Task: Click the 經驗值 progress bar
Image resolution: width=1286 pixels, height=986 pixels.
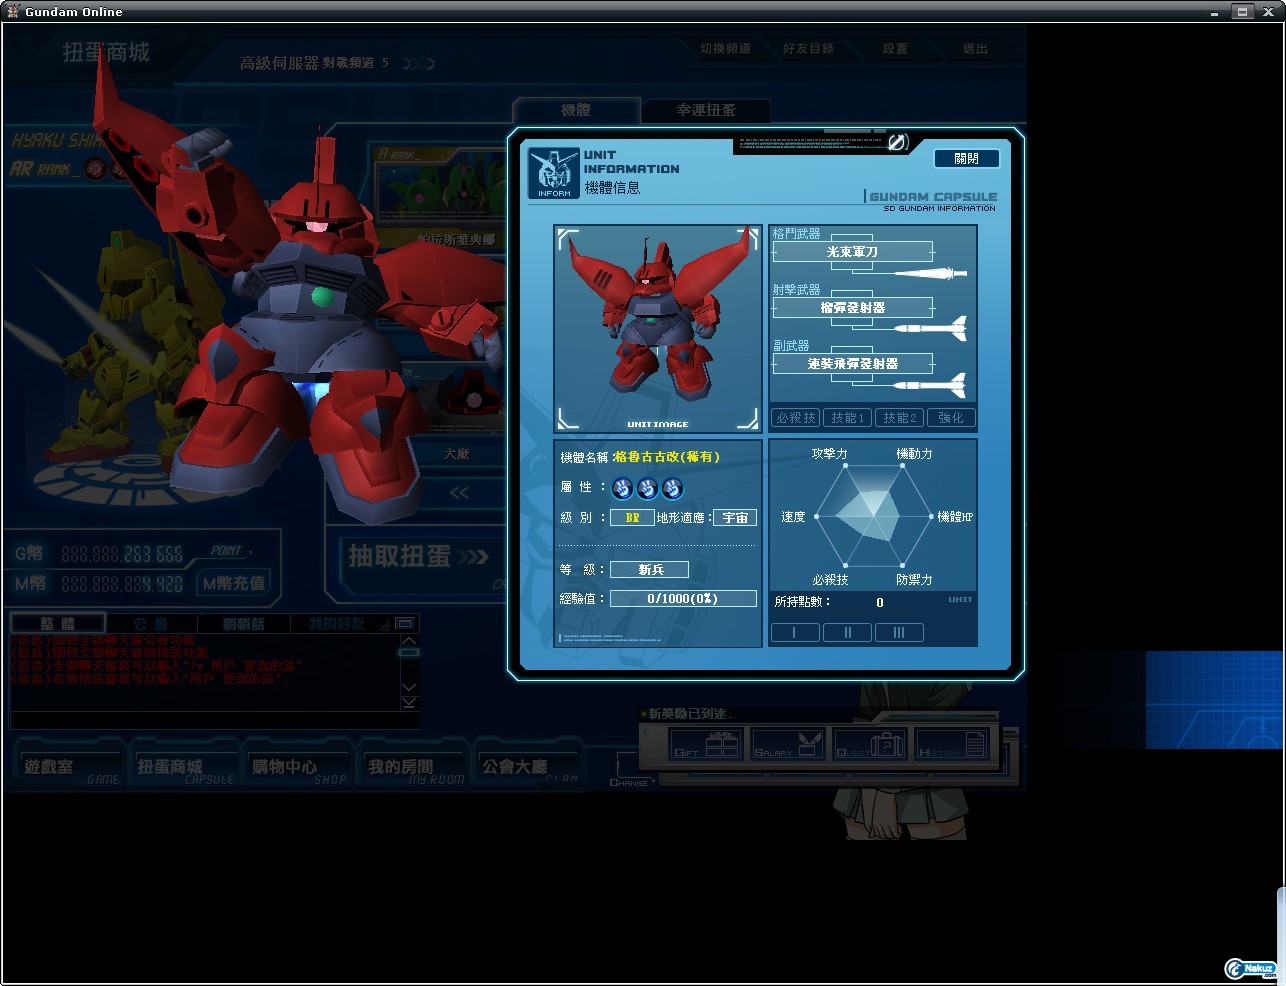Action: 683,598
